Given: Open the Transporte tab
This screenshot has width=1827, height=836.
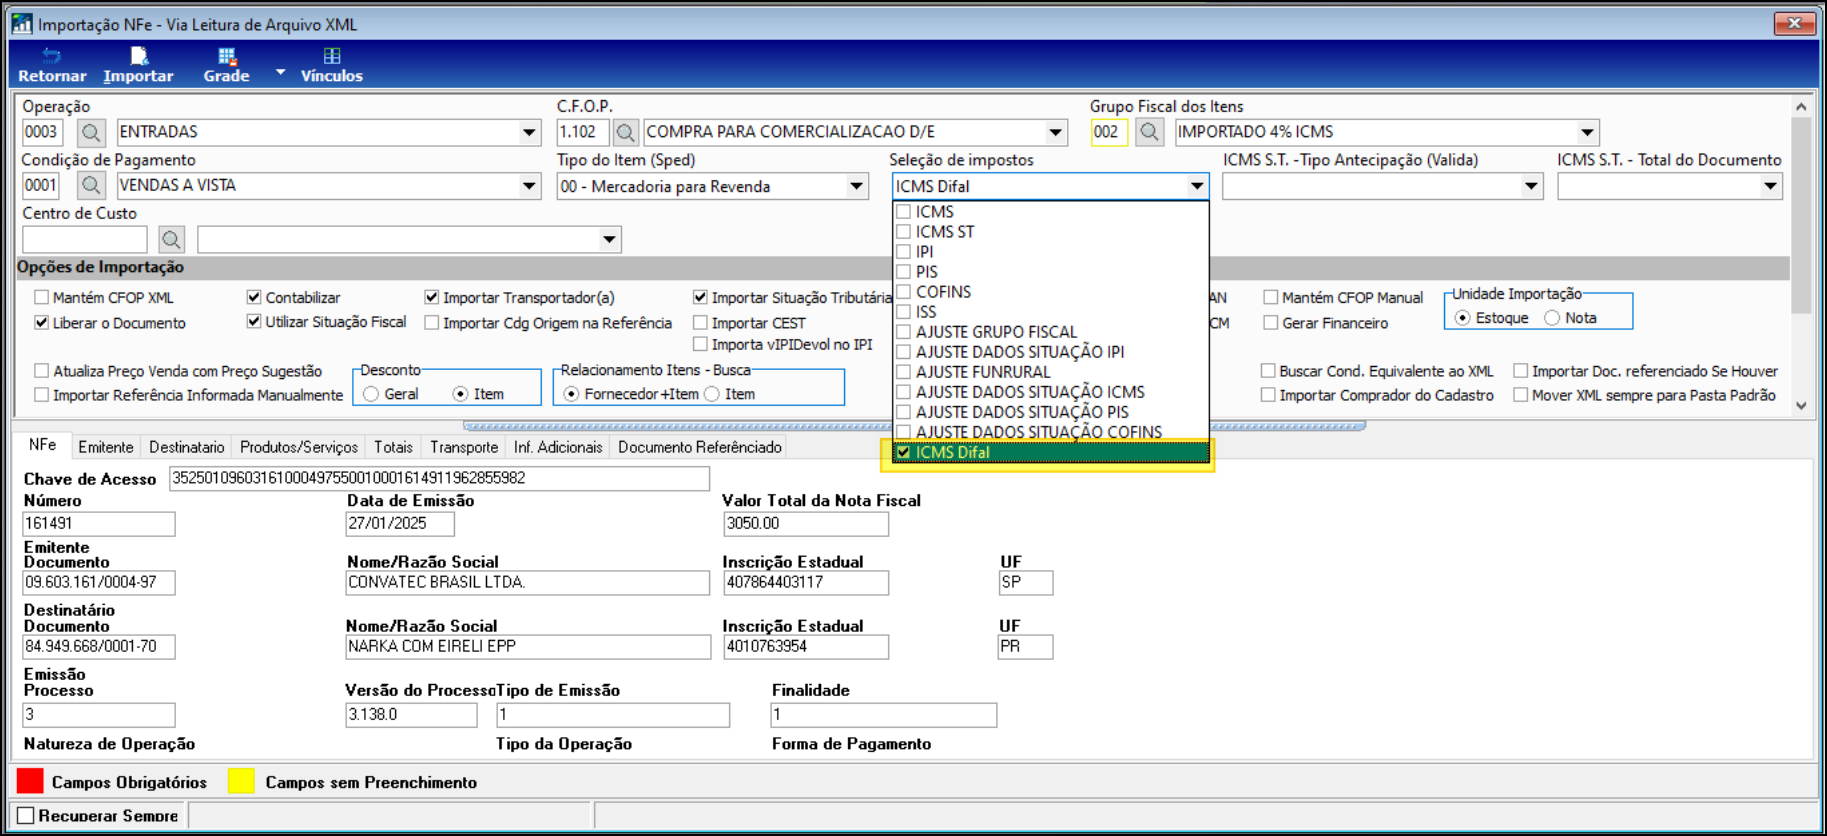Looking at the screenshot, I should pyautogui.click(x=464, y=447).
